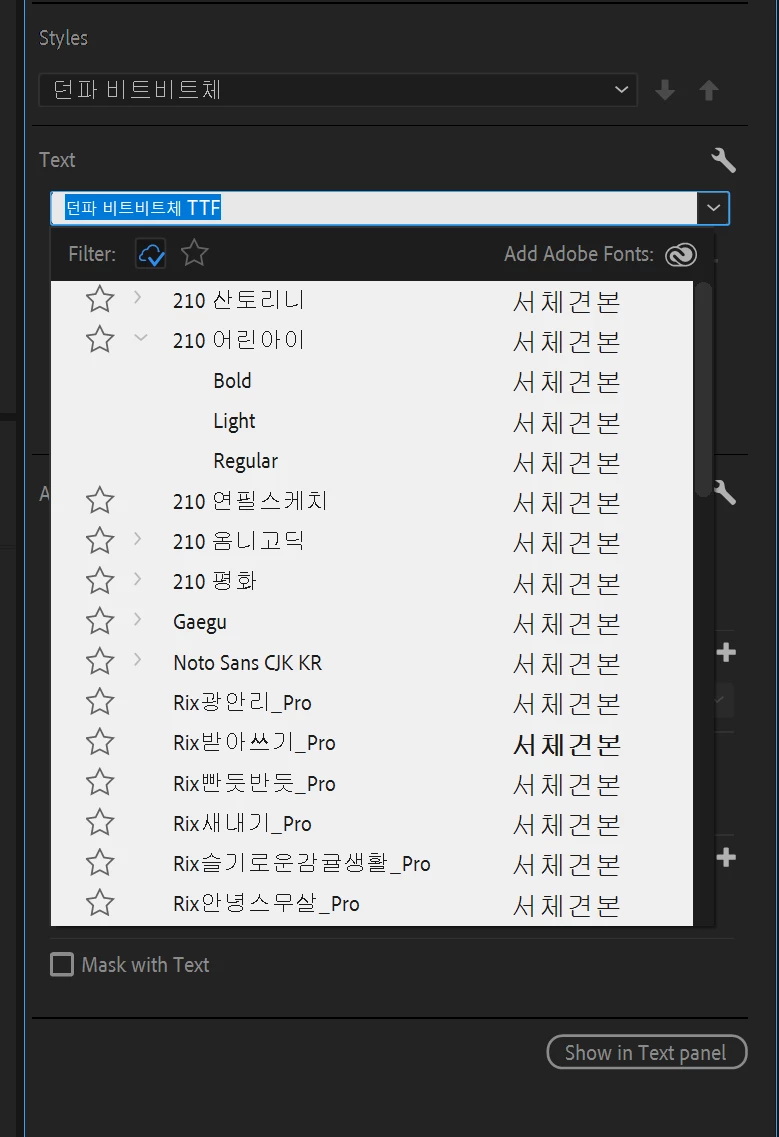Viewport: 779px width, 1137px height.
Task: Enable the Mask with Text checkbox
Action: [x=62, y=964]
